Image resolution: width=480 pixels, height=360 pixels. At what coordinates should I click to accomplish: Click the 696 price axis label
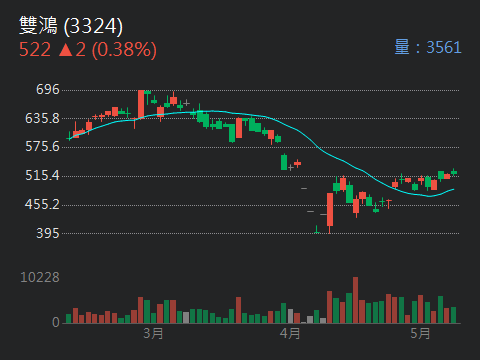[x=48, y=89]
